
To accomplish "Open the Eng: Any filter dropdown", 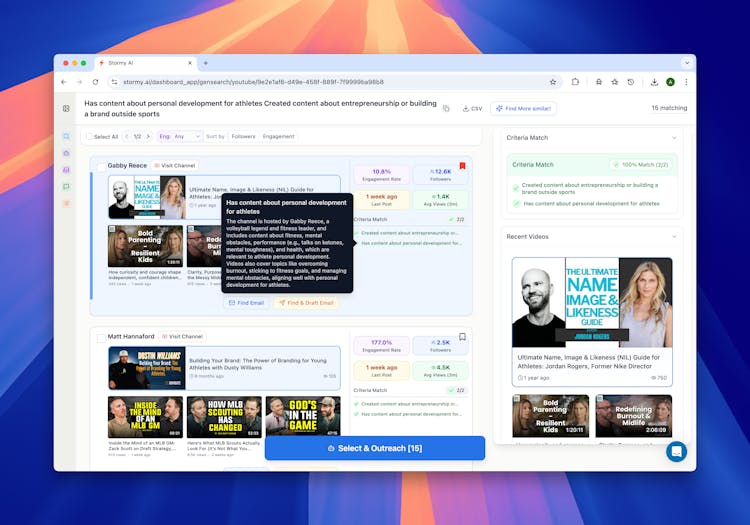I will (x=180, y=136).
